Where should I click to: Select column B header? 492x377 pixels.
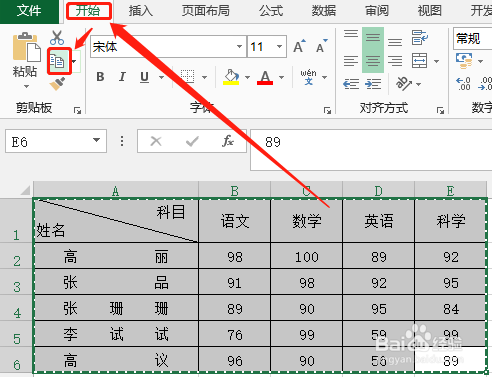[234, 190]
